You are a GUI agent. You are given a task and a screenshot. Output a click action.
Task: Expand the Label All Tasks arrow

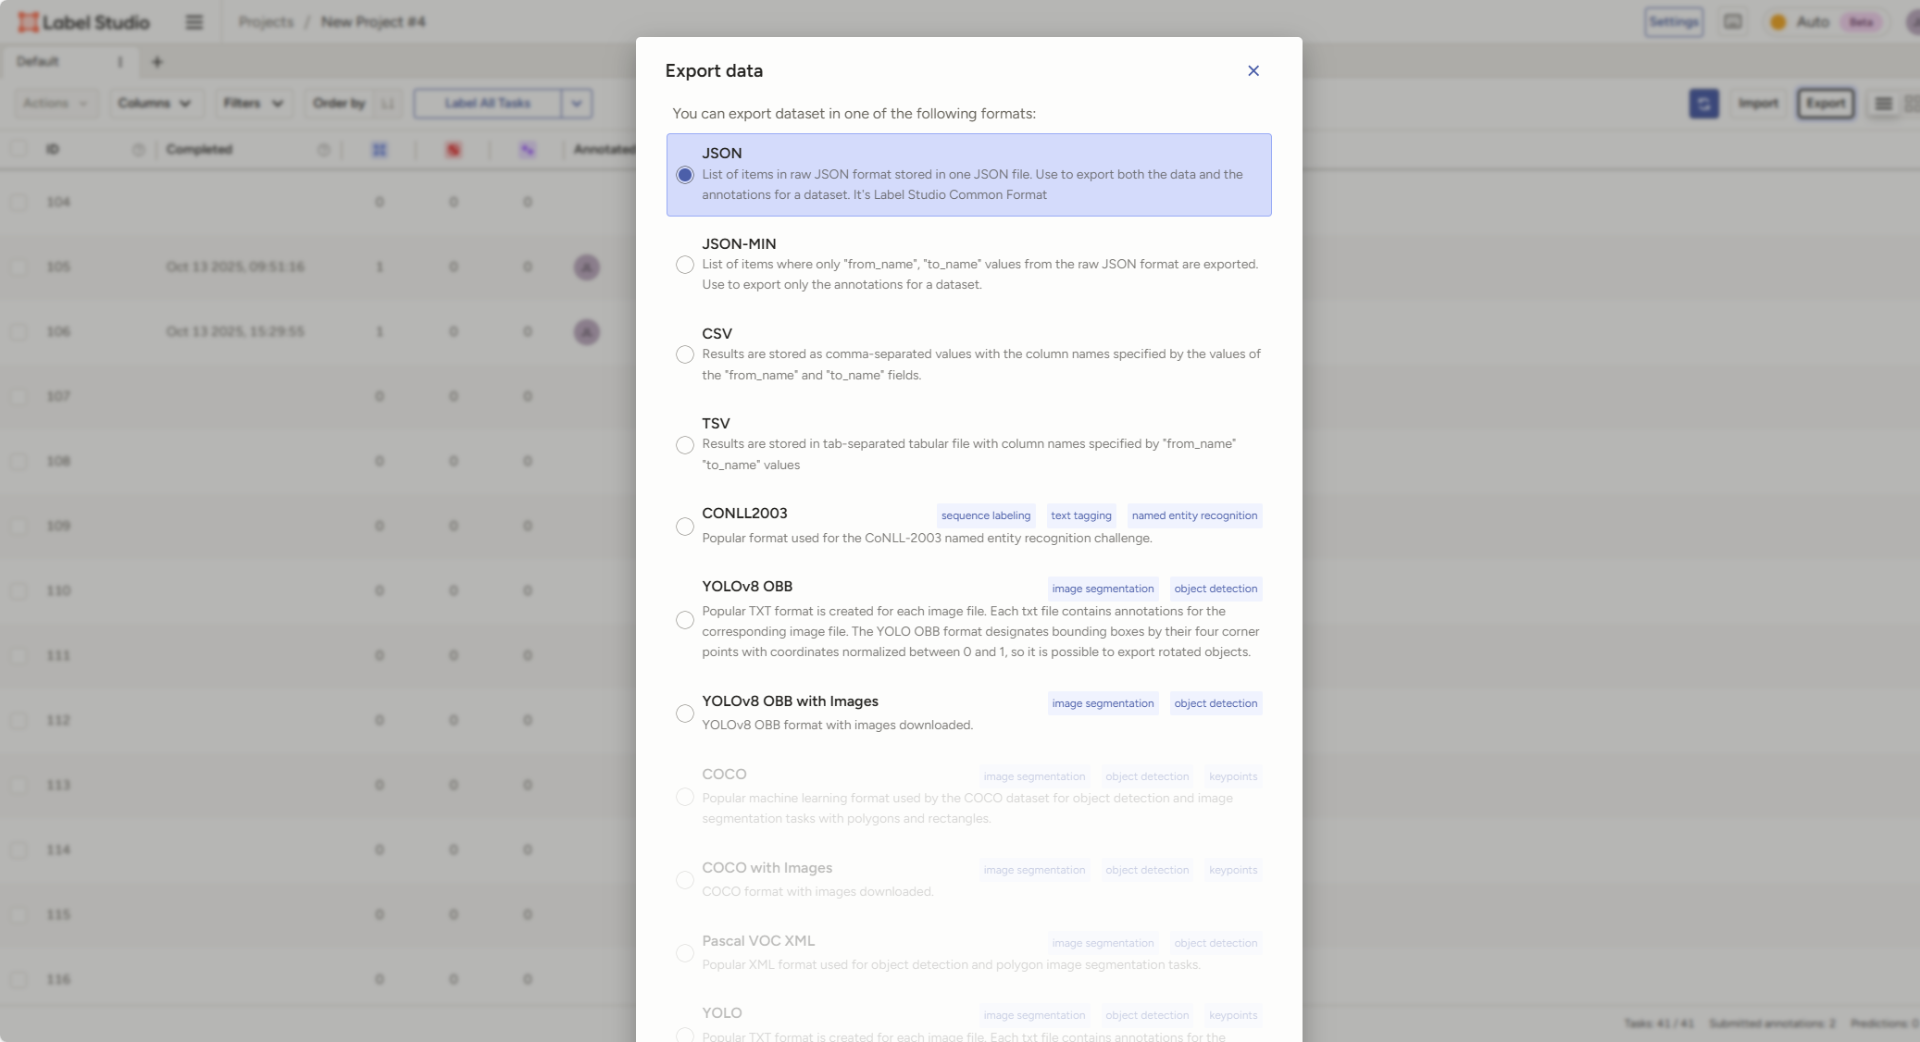(577, 103)
